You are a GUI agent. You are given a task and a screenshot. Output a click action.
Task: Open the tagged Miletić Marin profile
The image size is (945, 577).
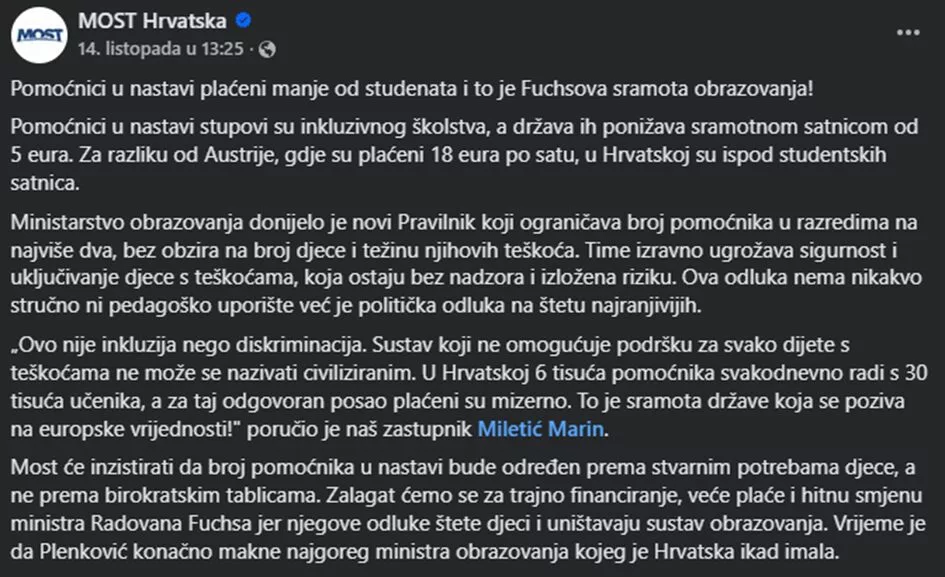point(541,431)
